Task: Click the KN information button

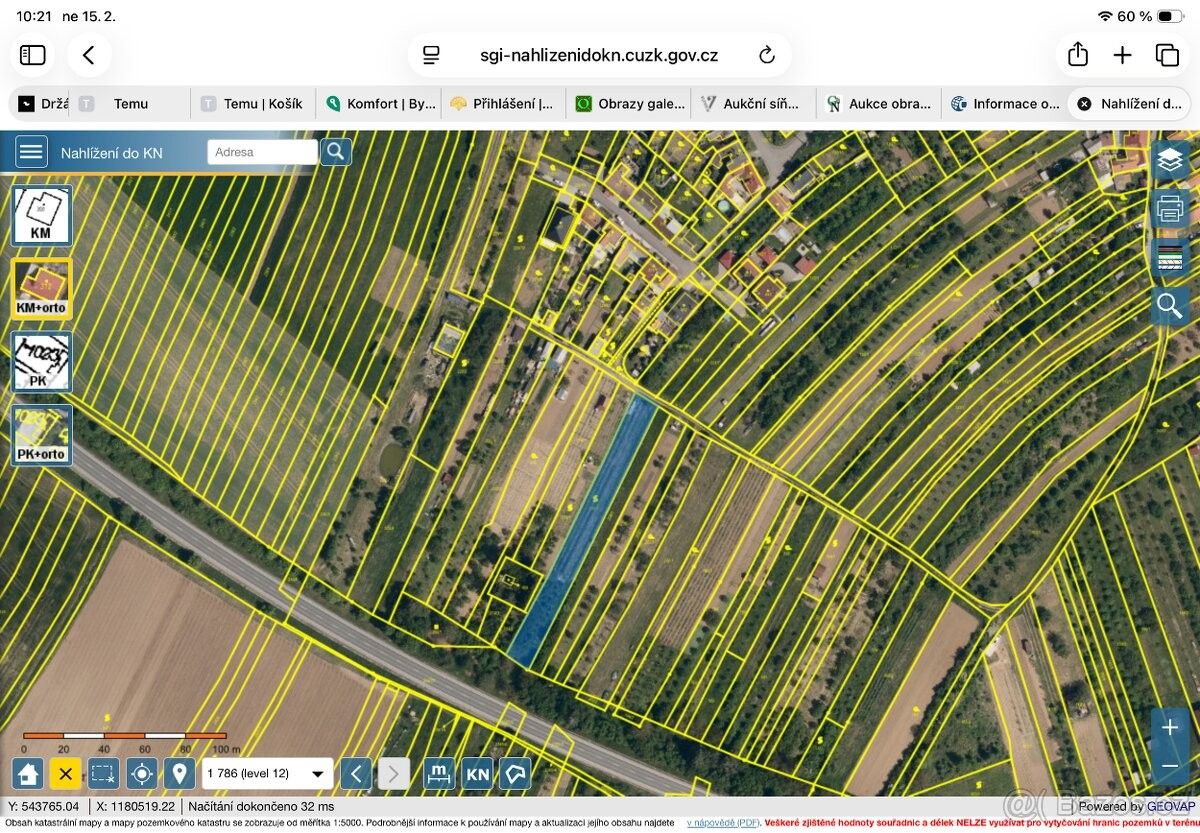Action: click(478, 773)
